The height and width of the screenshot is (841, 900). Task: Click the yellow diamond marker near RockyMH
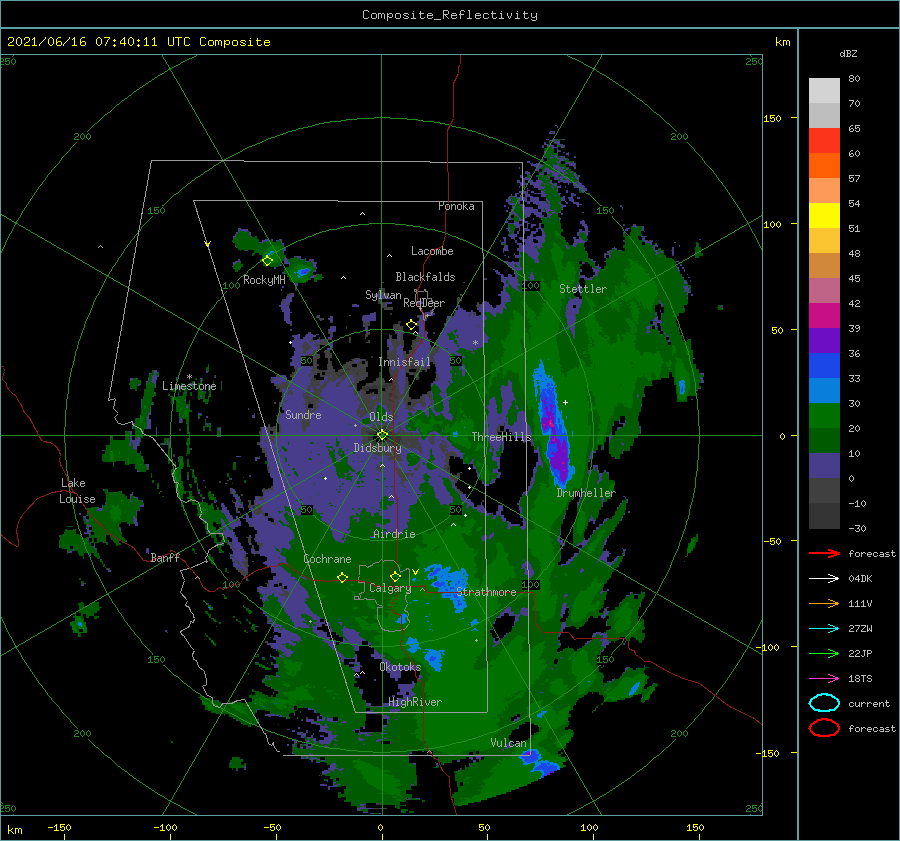pos(267,261)
